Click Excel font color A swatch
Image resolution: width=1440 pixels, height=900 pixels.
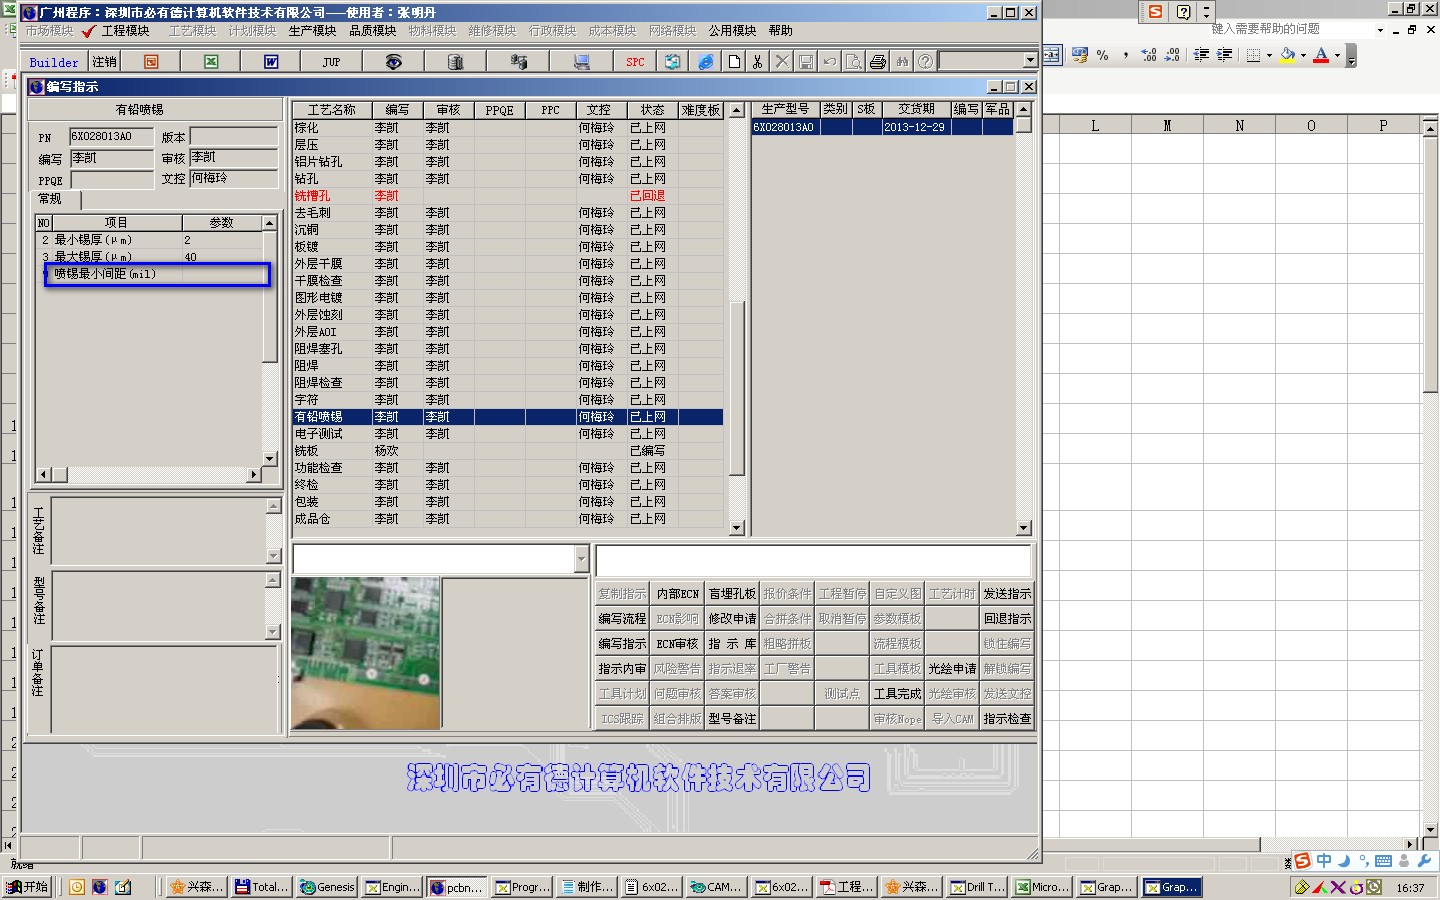(1321, 55)
